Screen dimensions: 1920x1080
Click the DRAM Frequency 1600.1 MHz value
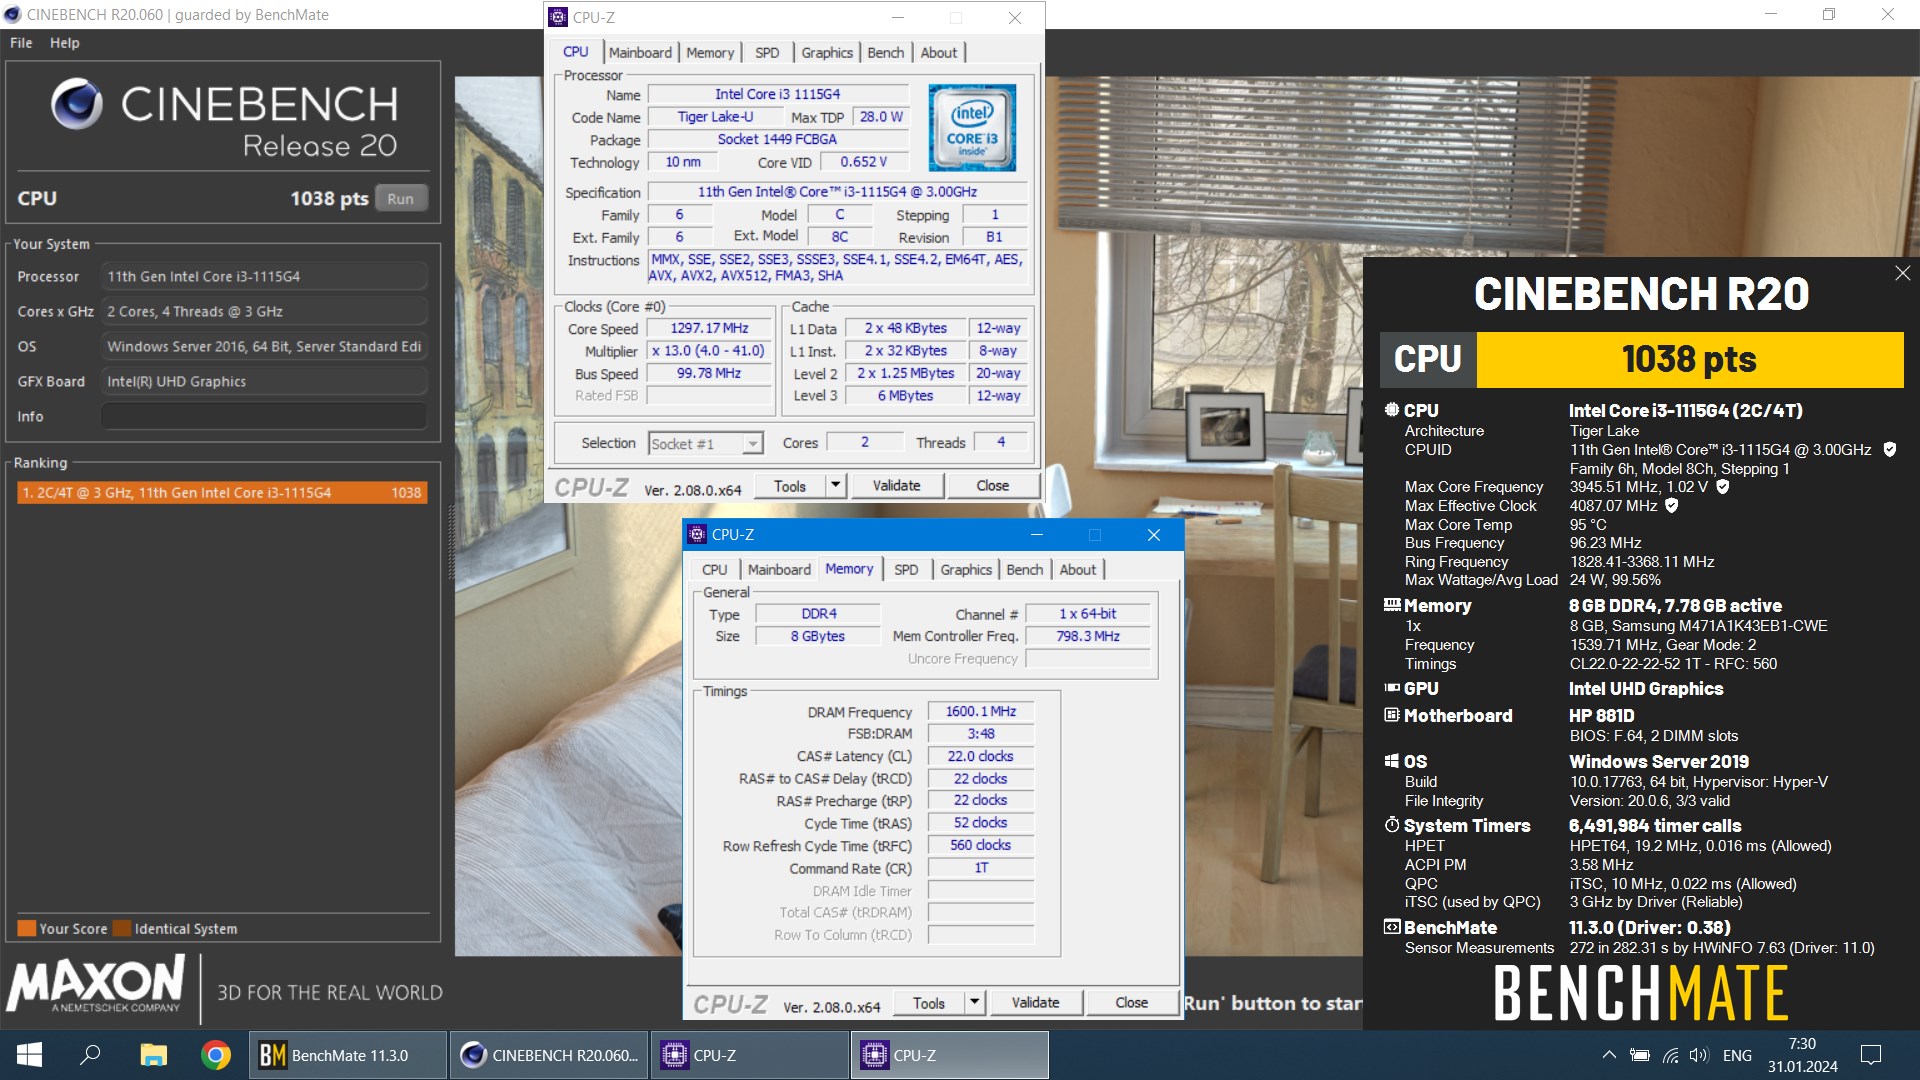[x=980, y=711]
